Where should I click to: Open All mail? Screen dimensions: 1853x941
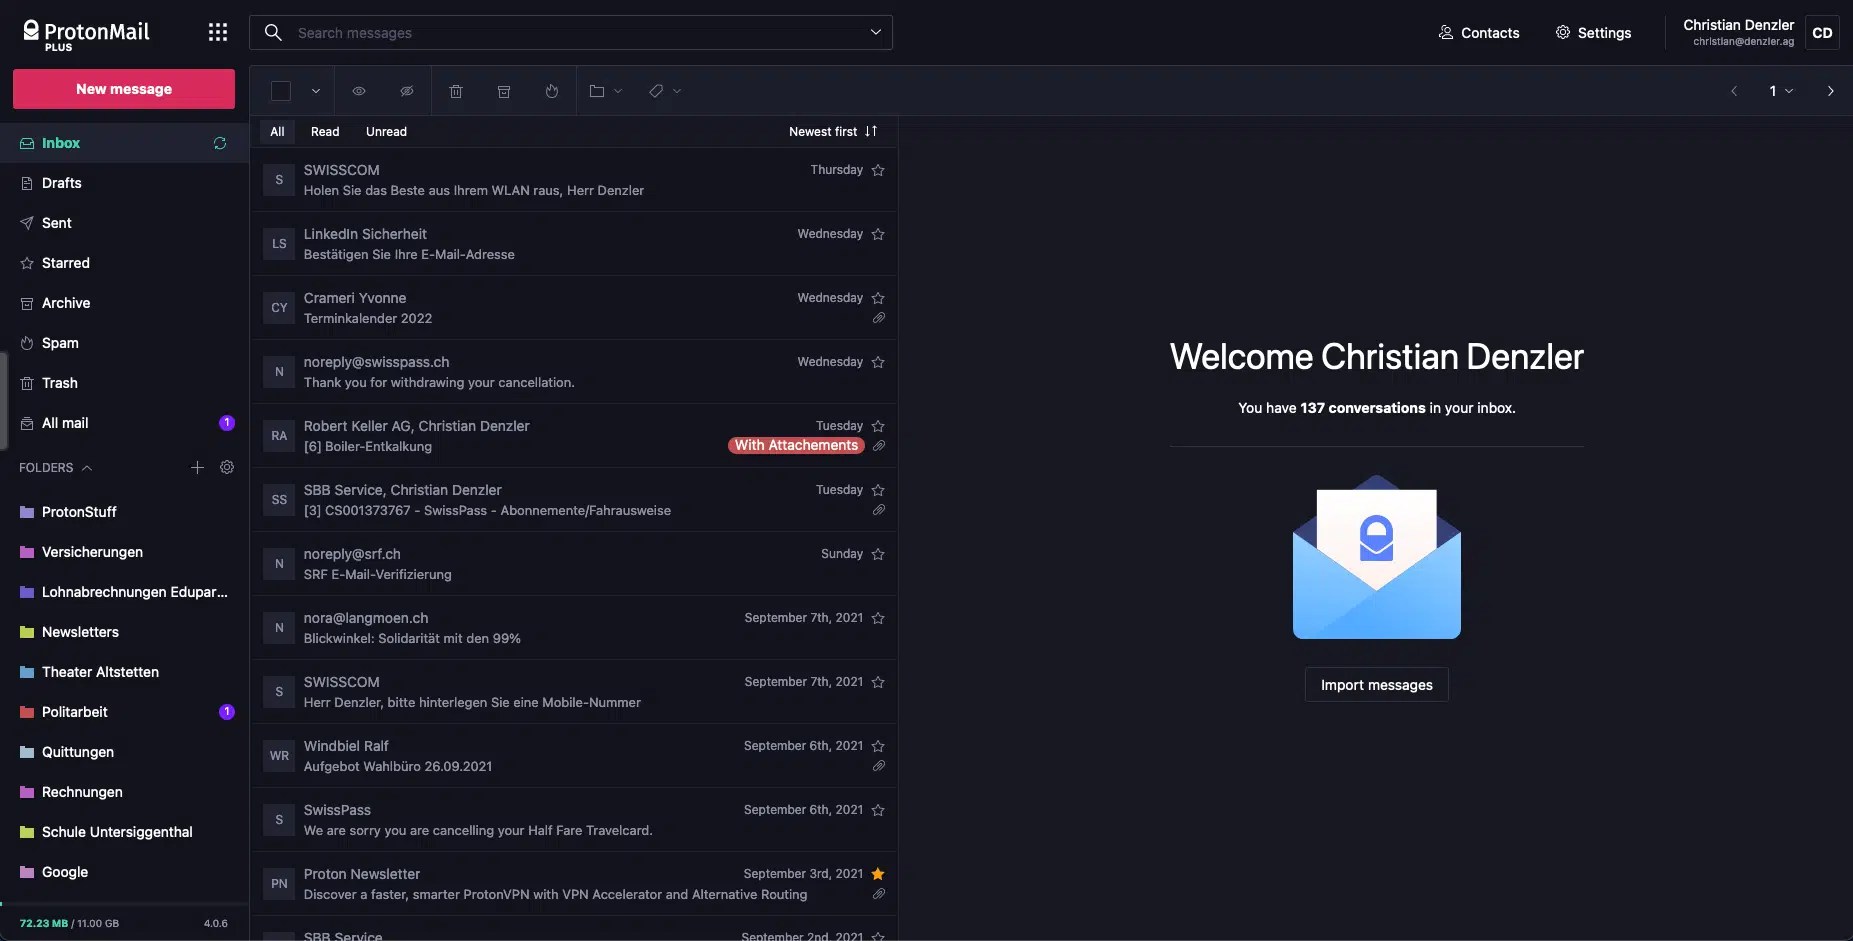(124, 423)
